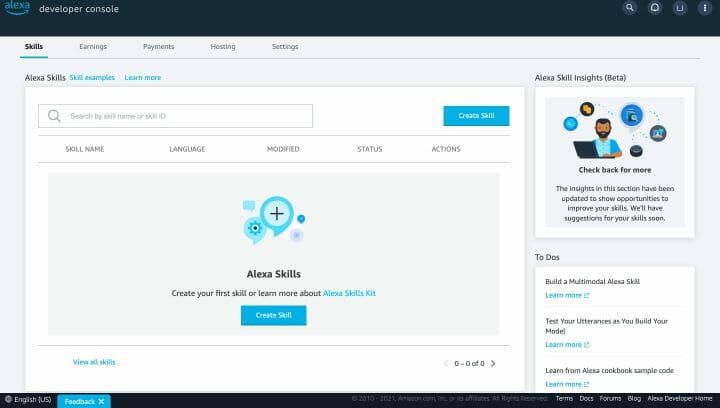
Task: Open the Blog footer link
Action: [x=634, y=398]
